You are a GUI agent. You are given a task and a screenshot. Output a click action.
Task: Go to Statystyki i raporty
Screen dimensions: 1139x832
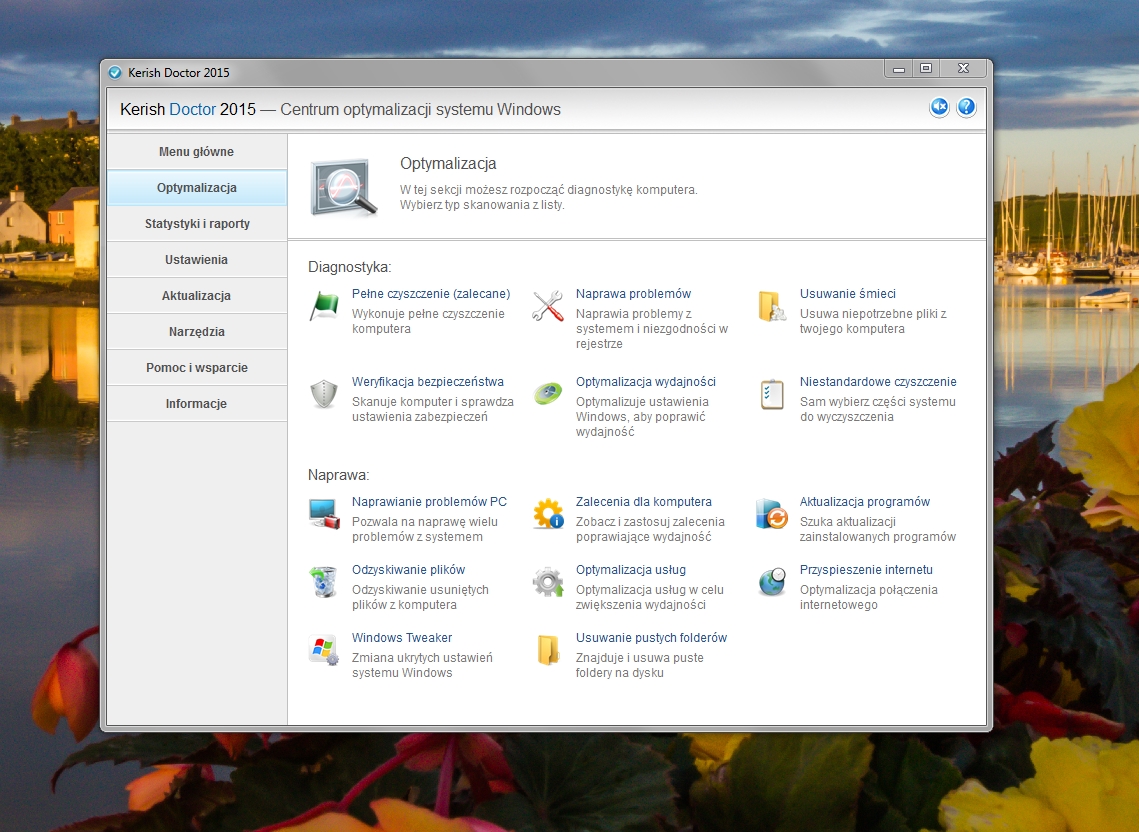(197, 224)
